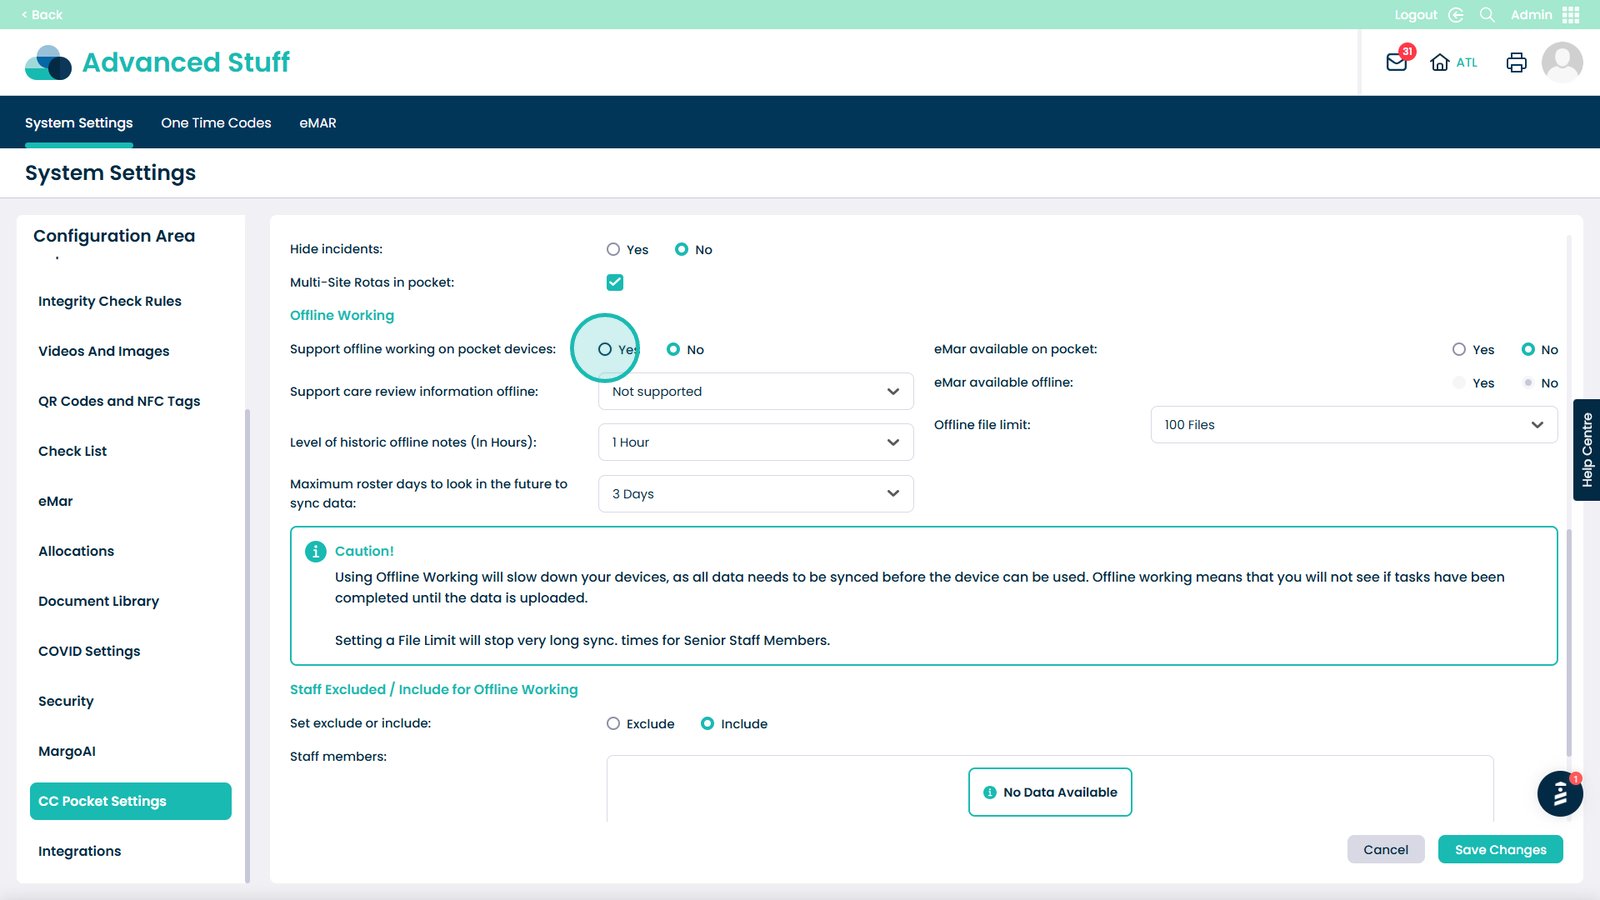
Task: Expand the Offline file limit dropdown
Action: point(1353,425)
